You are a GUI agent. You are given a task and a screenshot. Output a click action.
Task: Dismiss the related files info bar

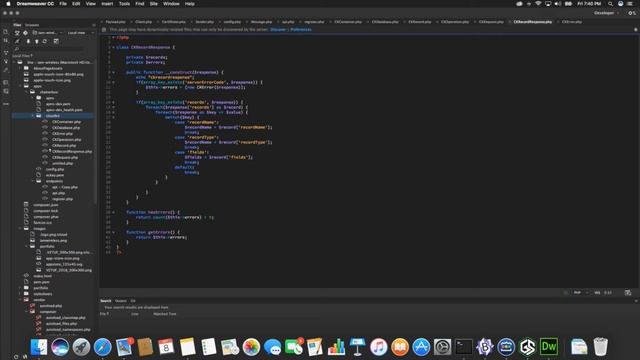tap(636, 29)
